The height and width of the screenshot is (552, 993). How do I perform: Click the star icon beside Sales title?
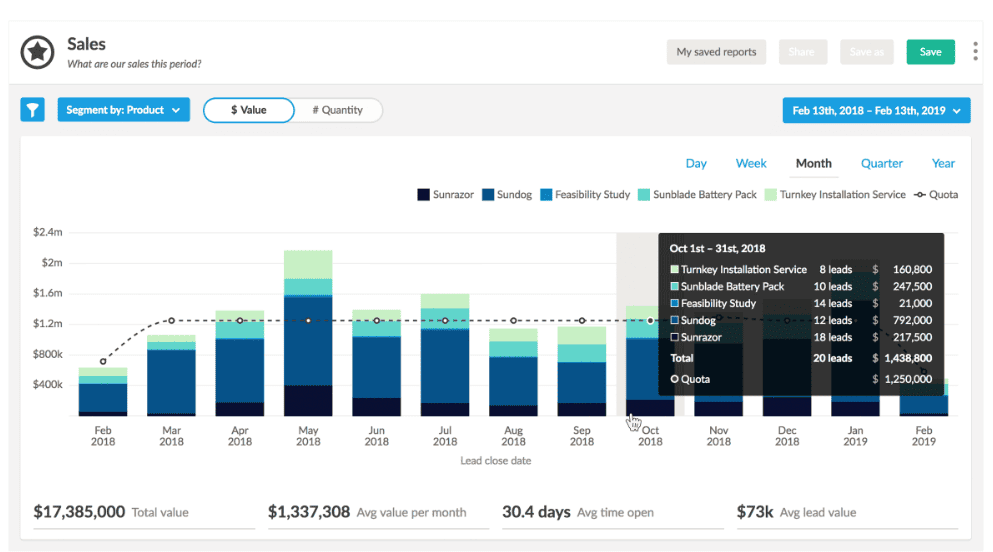click(x=38, y=53)
